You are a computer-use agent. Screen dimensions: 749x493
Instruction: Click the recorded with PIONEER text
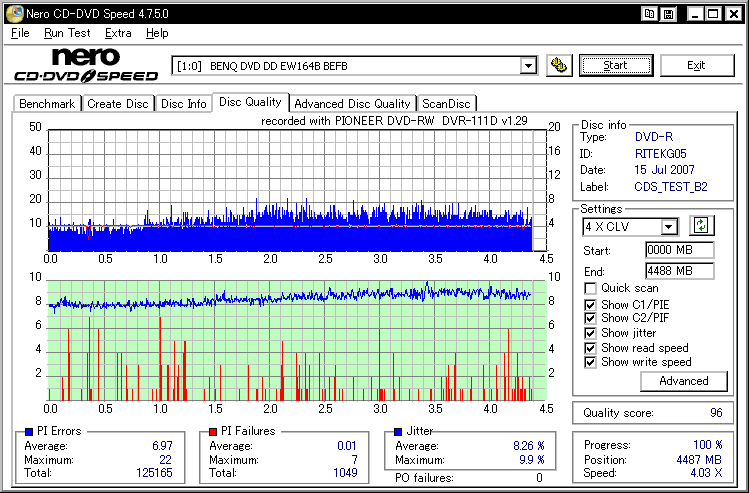pyautogui.click(x=394, y=121)
